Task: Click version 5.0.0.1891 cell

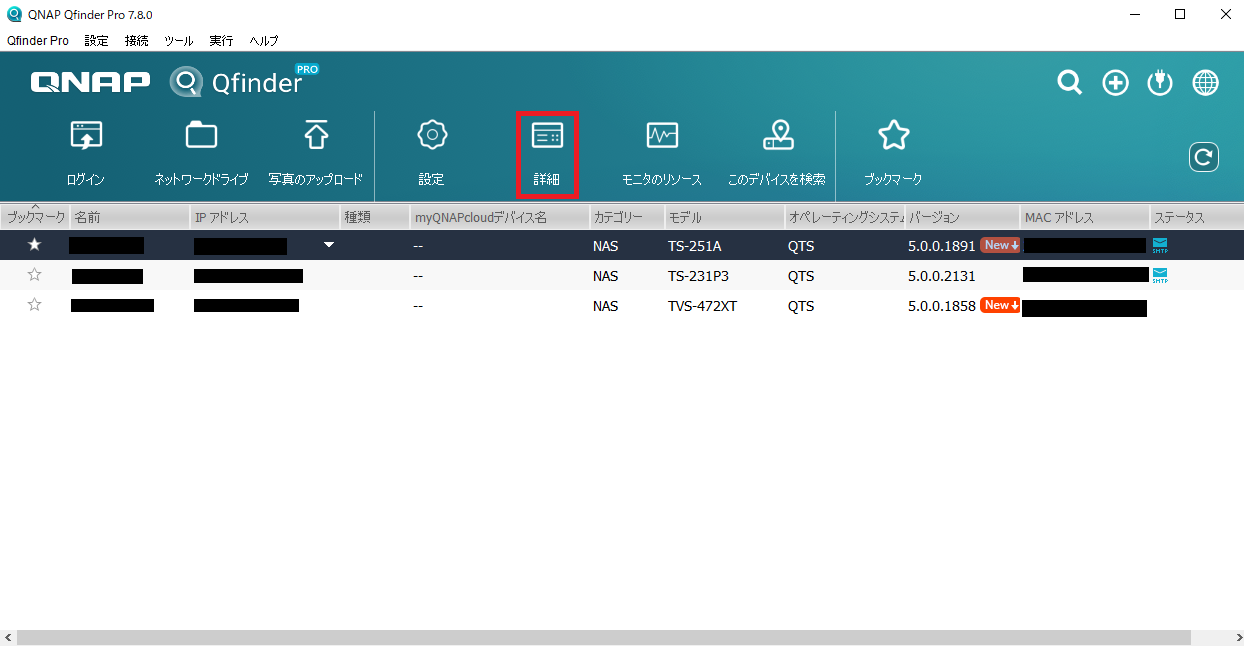Action: pyautogui.click(x=941, y=246)
